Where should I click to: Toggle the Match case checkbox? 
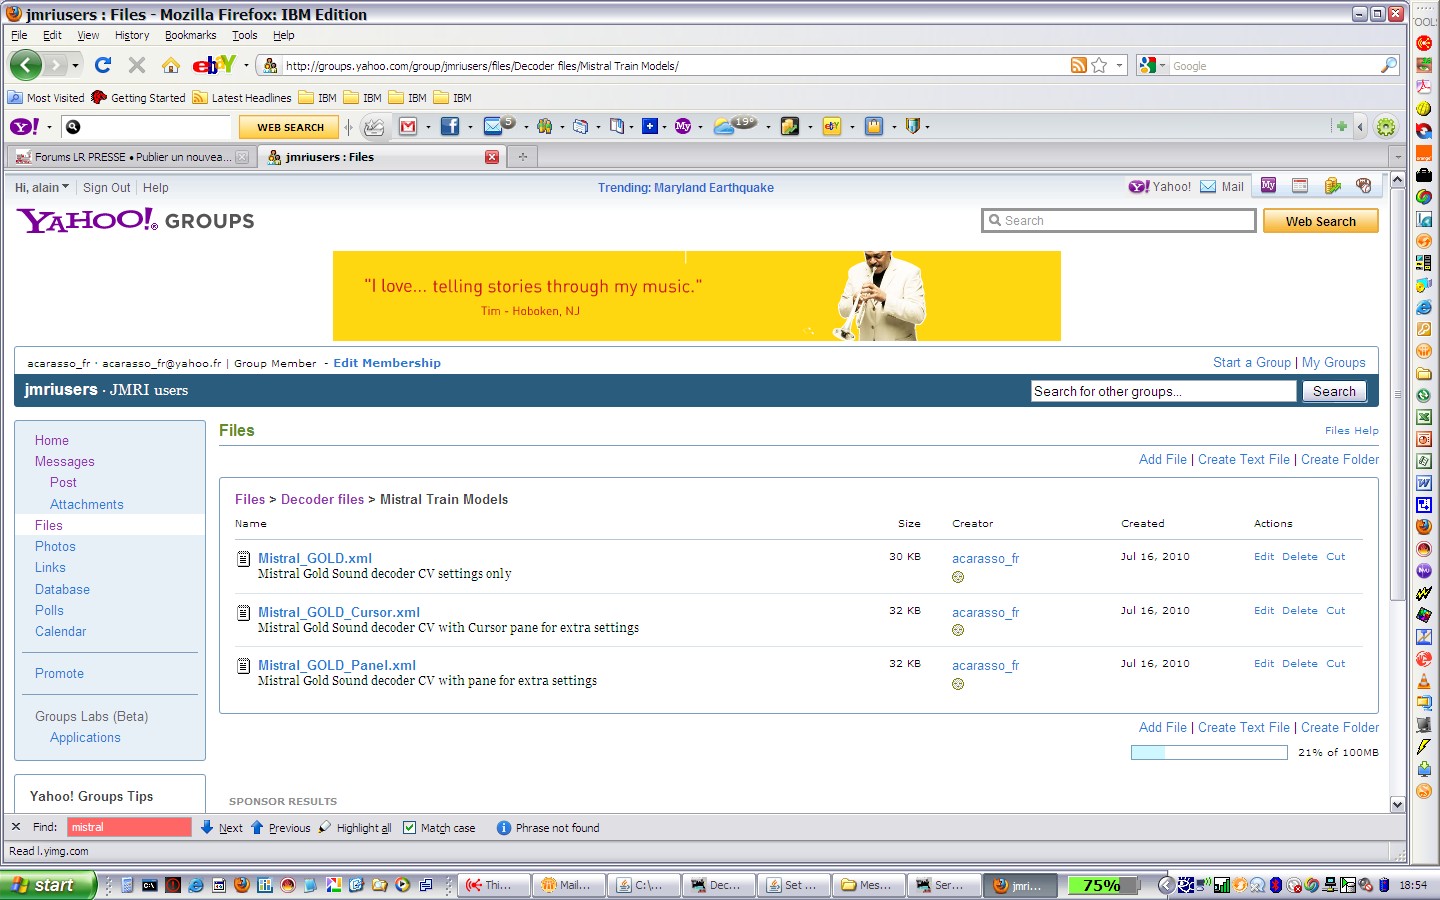(x=409, y=827)
